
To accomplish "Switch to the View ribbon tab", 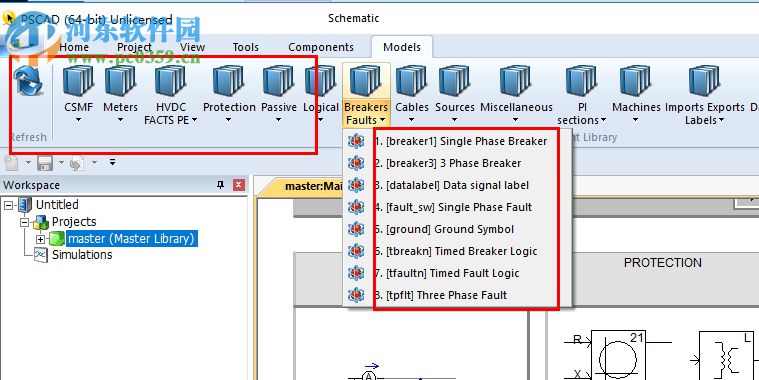I will 192,47.
